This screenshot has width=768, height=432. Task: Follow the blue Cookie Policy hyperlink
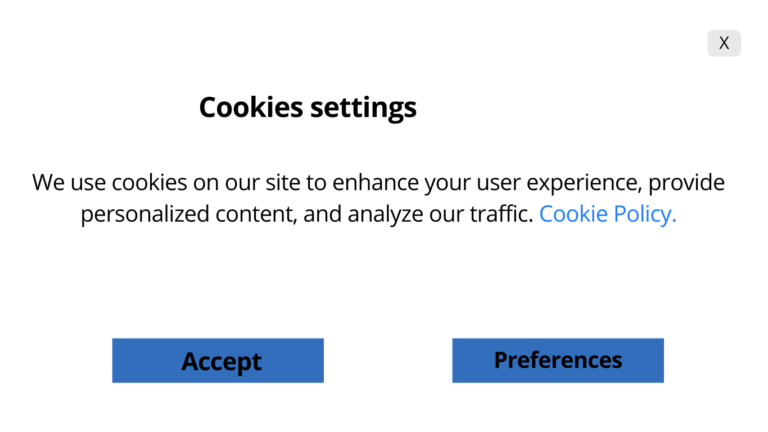click(x=607, y=214)
